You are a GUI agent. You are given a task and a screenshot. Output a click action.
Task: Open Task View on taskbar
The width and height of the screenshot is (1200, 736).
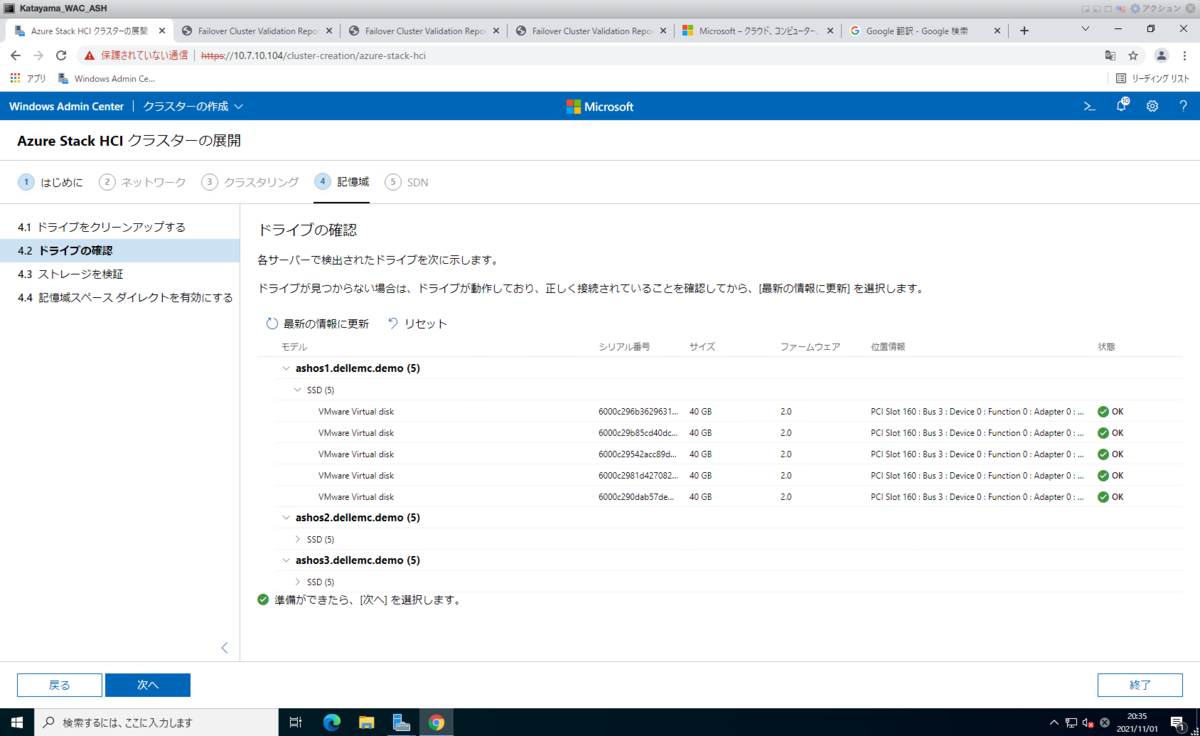(x=295, y=722)
